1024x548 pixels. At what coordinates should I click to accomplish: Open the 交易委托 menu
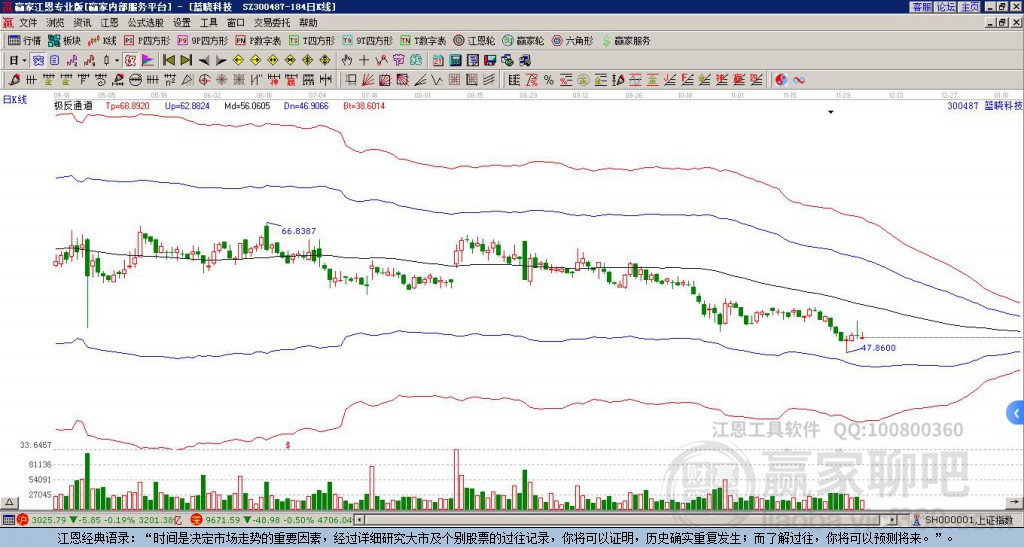point(272,23)
